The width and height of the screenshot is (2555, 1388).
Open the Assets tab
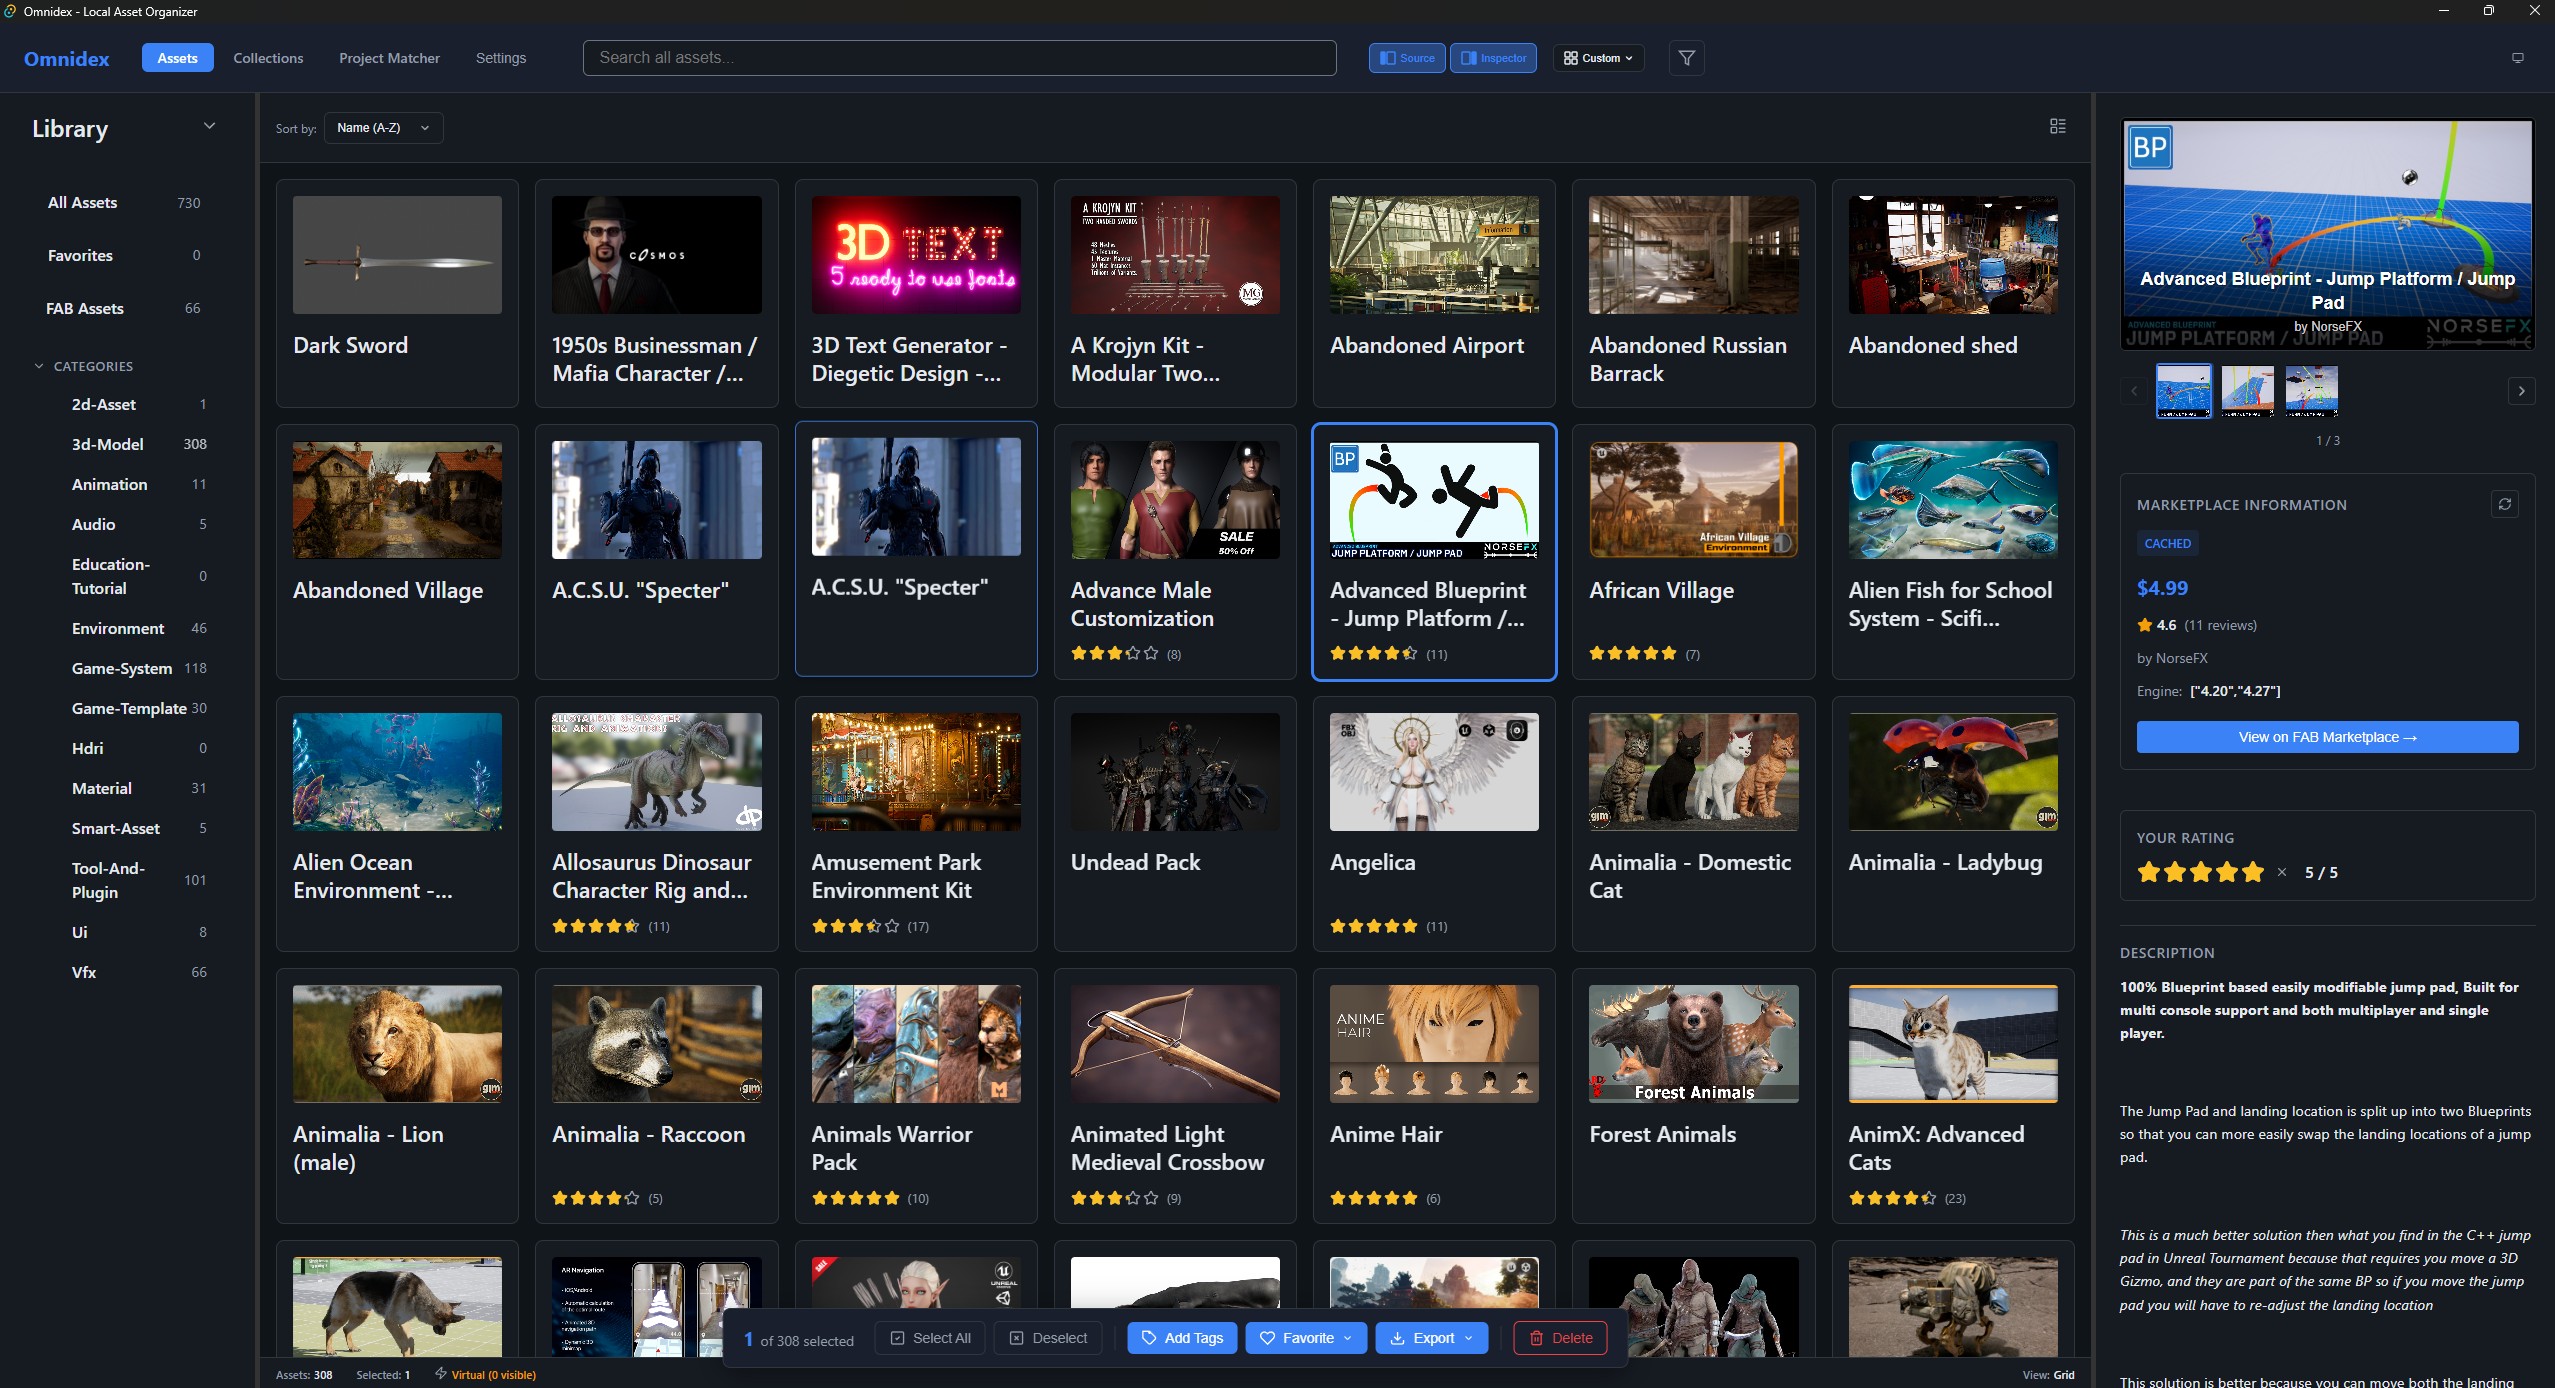pos(177,58)
